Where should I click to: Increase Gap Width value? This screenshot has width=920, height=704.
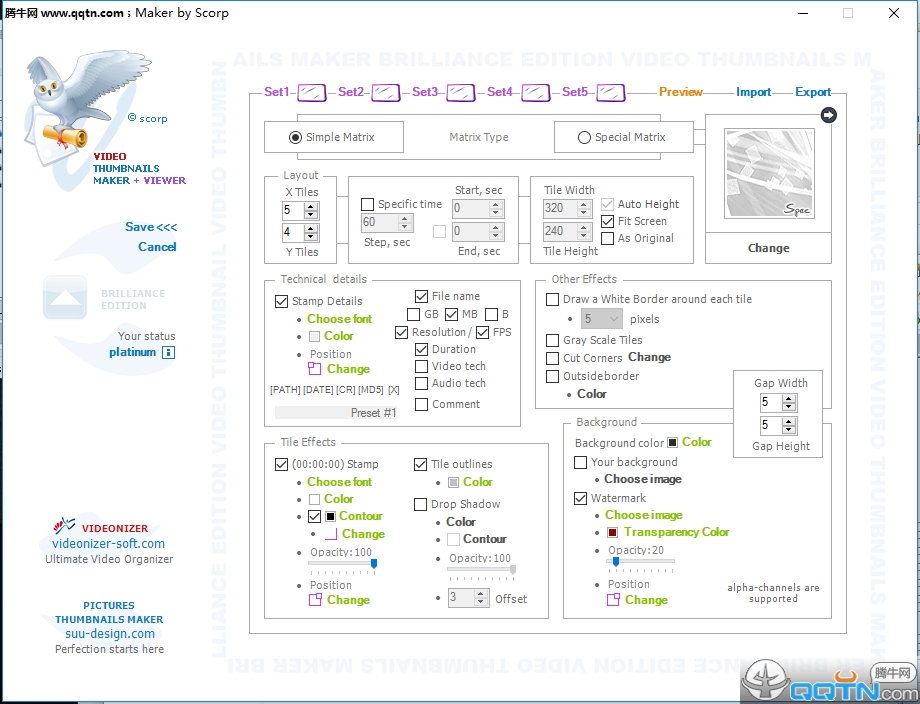click(x=789, y=399)
